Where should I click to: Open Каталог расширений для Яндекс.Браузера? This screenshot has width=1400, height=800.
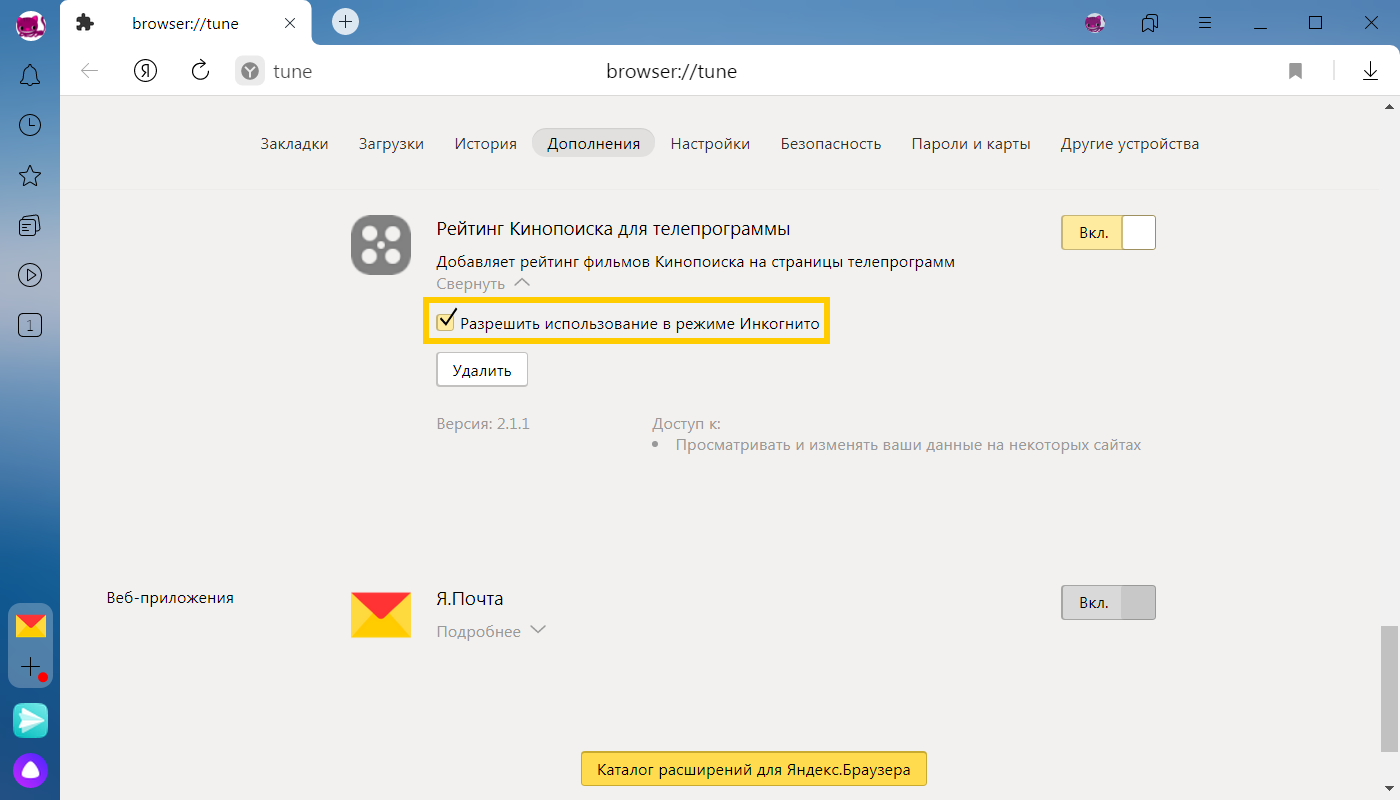754,770
